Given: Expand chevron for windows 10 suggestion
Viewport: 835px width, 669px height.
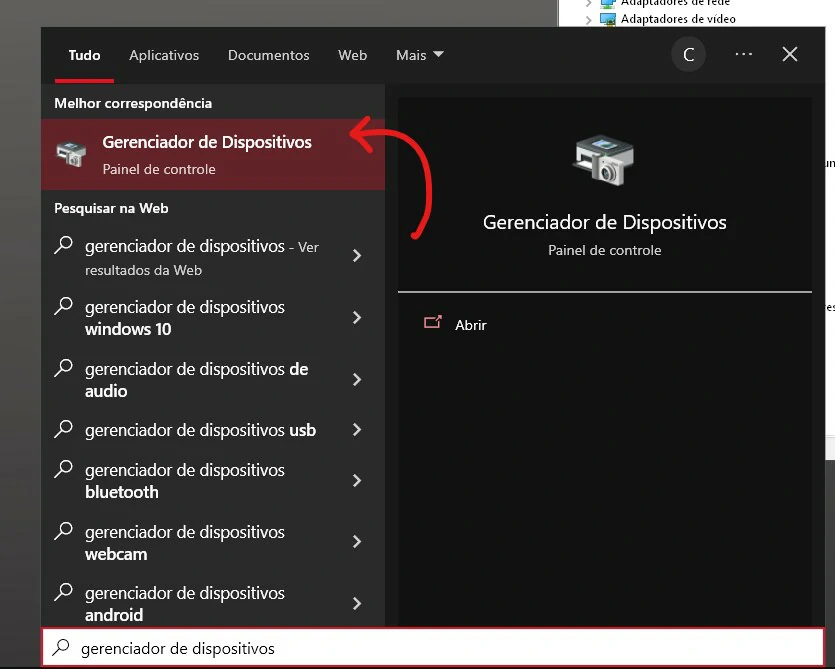Looking at the screenshot, I should (357, 317).
